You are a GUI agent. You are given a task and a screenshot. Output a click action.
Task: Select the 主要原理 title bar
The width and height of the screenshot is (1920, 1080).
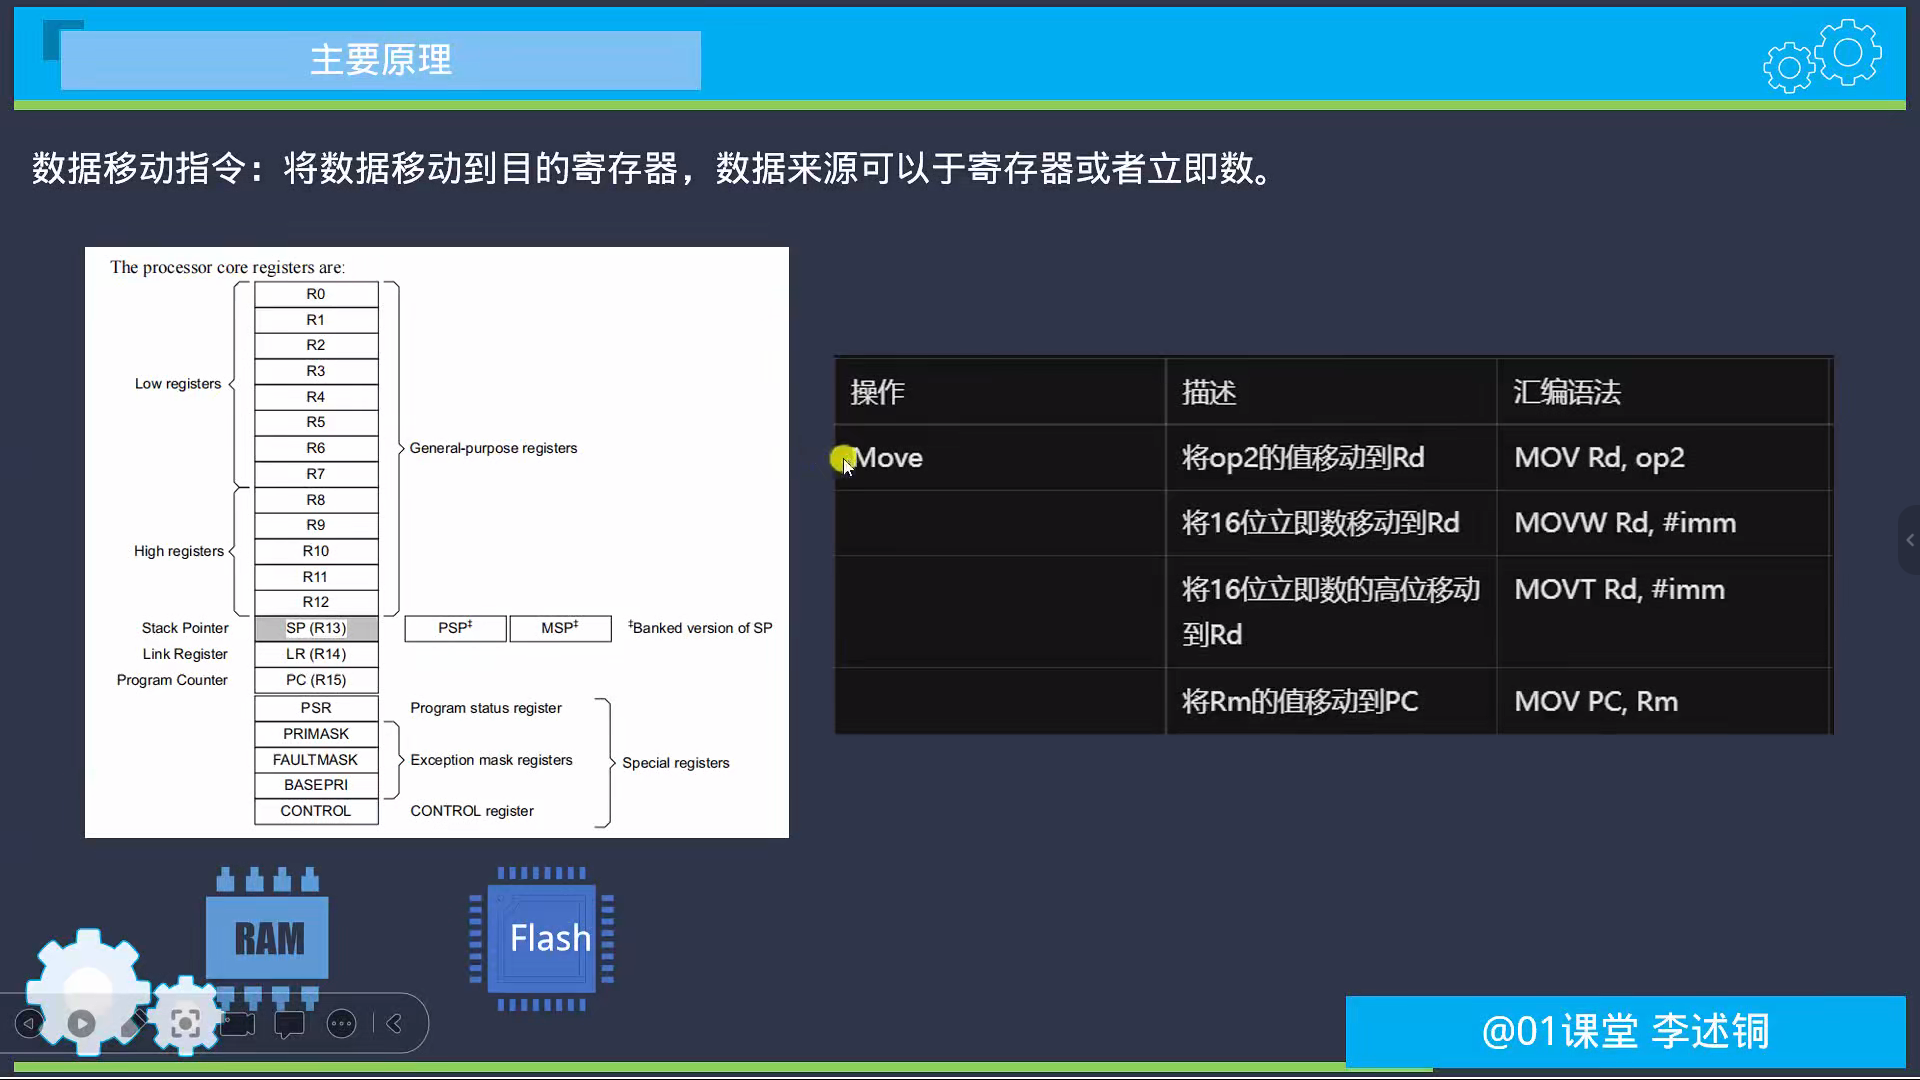coord(380,60)
